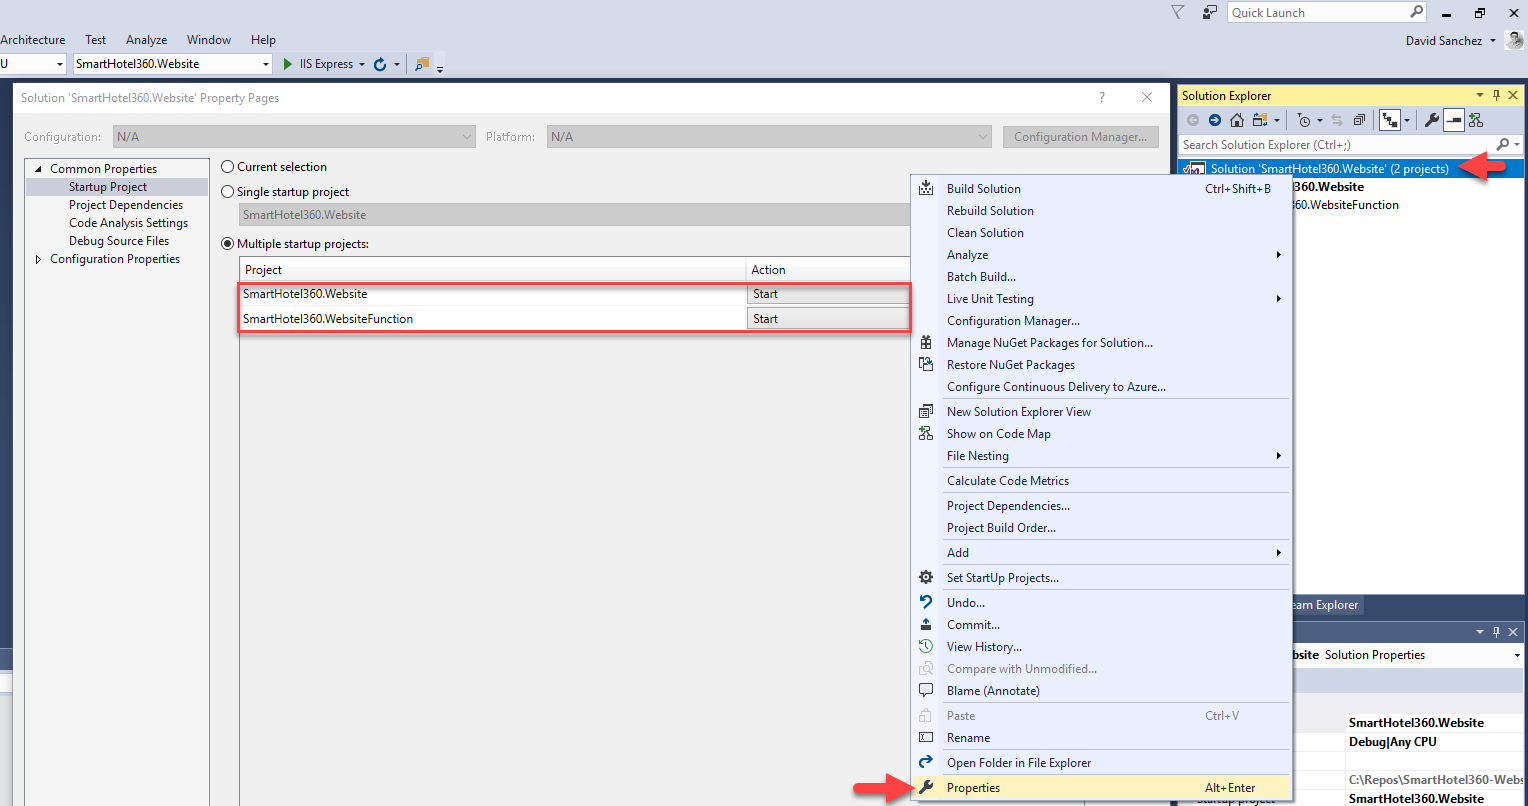Click the View Class Diagram icon
1528x806 pixels.
coord(1476,120)
